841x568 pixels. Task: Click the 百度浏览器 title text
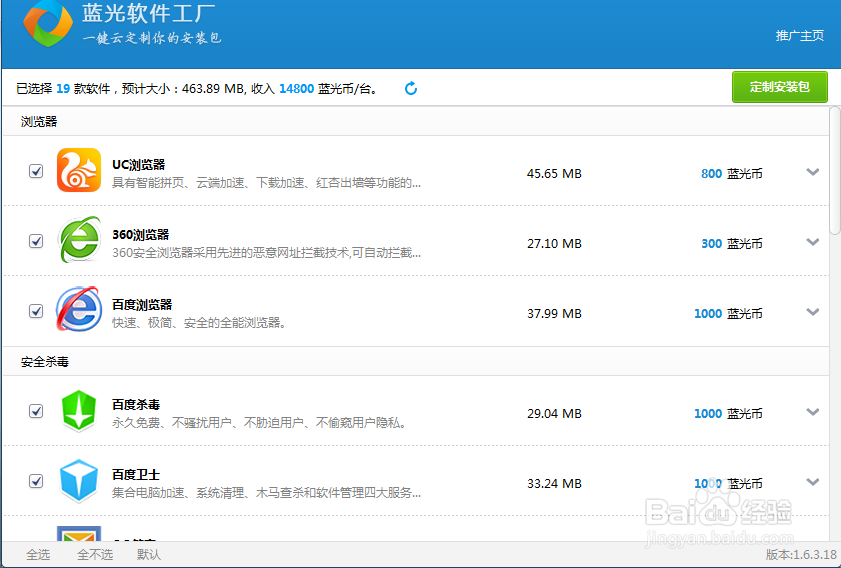tap(142, 305)
